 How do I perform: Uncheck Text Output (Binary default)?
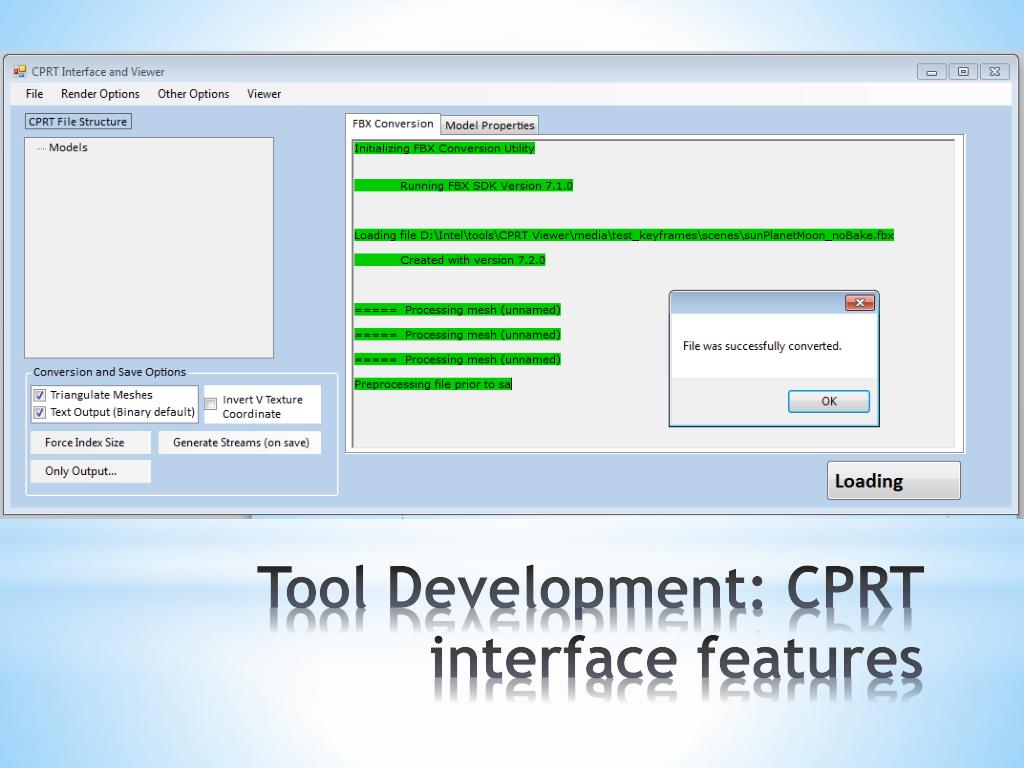(x=40, y=412)
